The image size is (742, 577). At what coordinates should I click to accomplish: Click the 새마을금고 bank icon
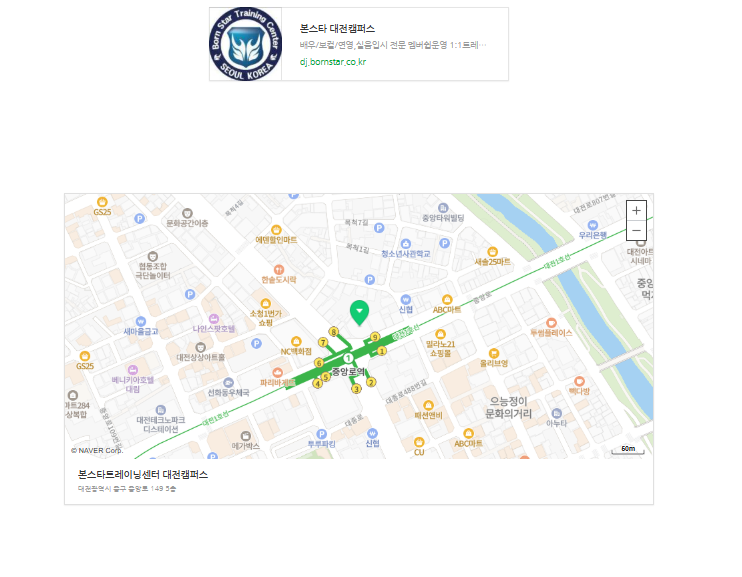click(x=141, y=321)
